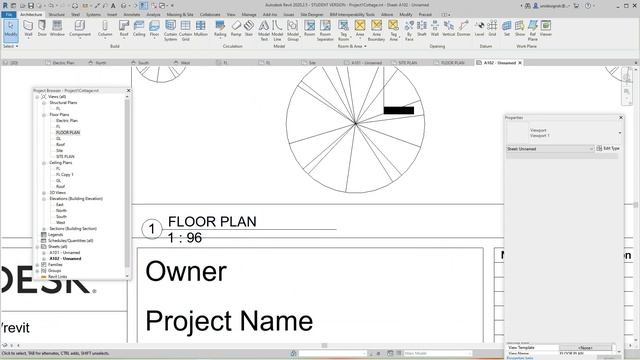640x360 pixels.
Task: Select Electric Plan in Project Browser
Action: click(x=67, y=121)
